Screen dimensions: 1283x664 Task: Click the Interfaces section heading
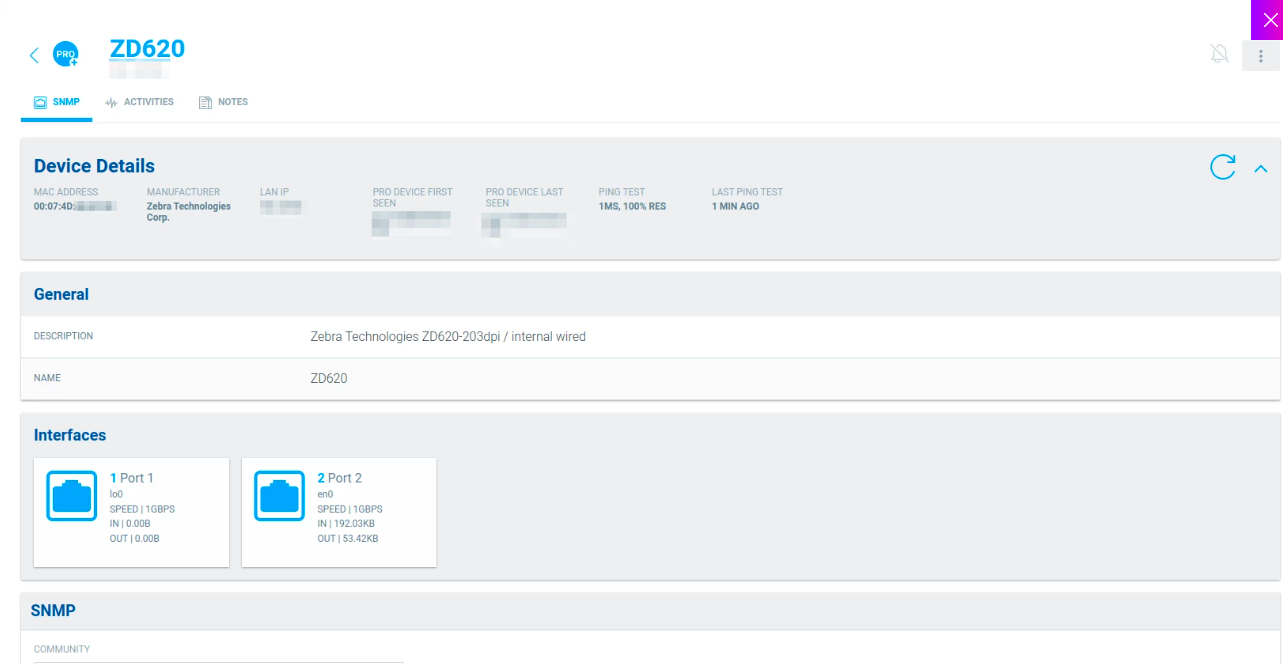[70, 435]
